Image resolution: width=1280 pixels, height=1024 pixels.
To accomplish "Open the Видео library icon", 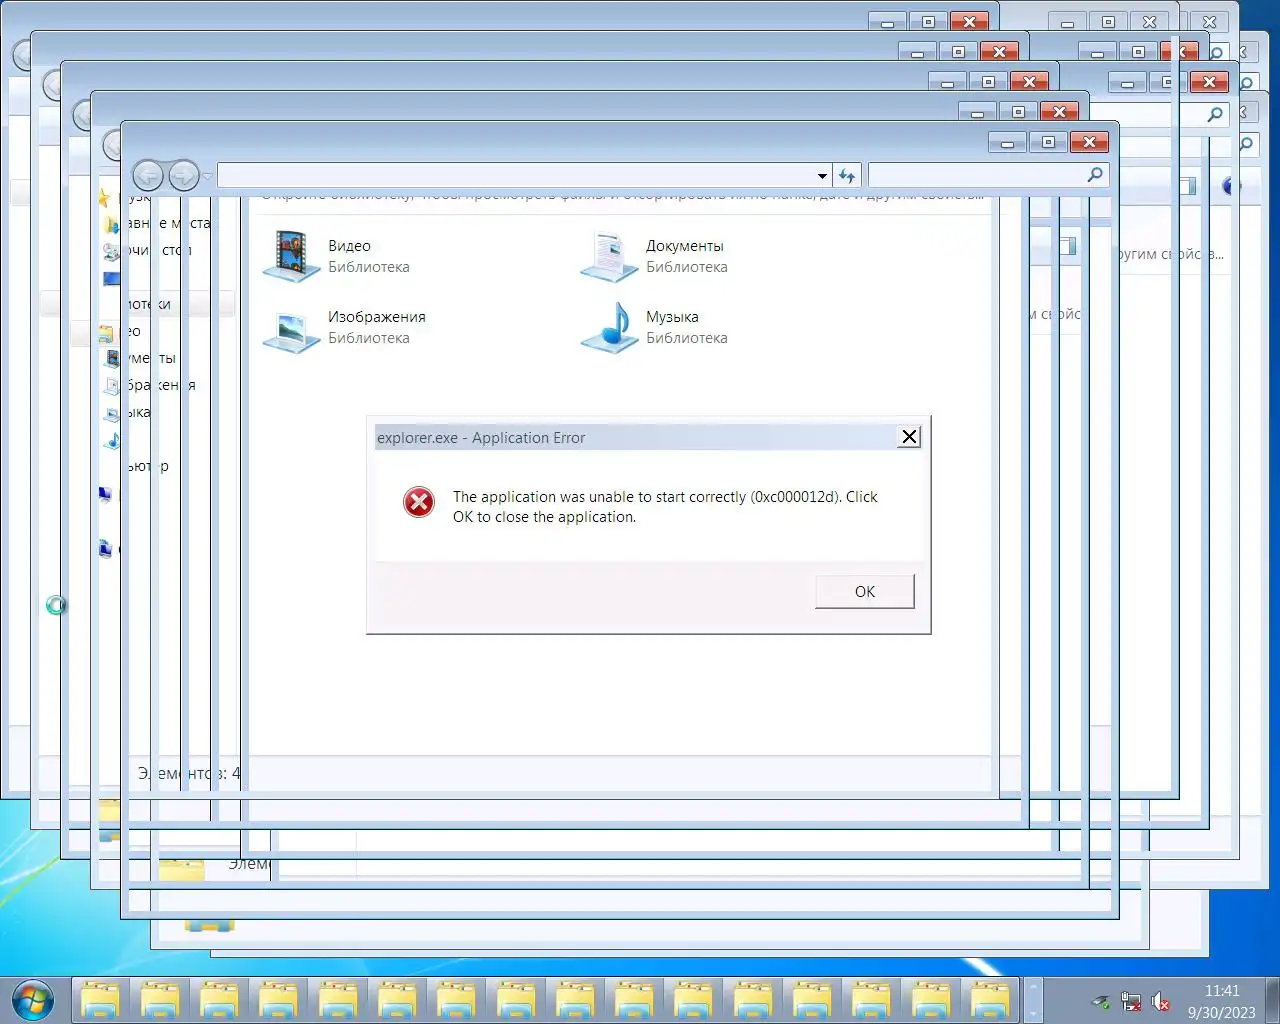I will (291, 256).
